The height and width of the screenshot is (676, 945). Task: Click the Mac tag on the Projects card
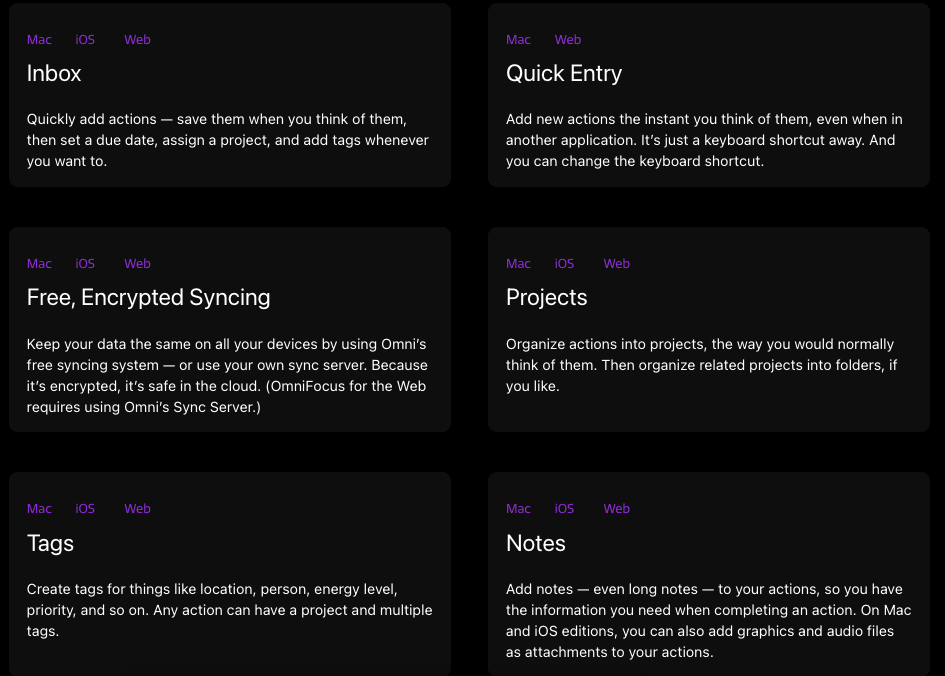tap(518, 263)
